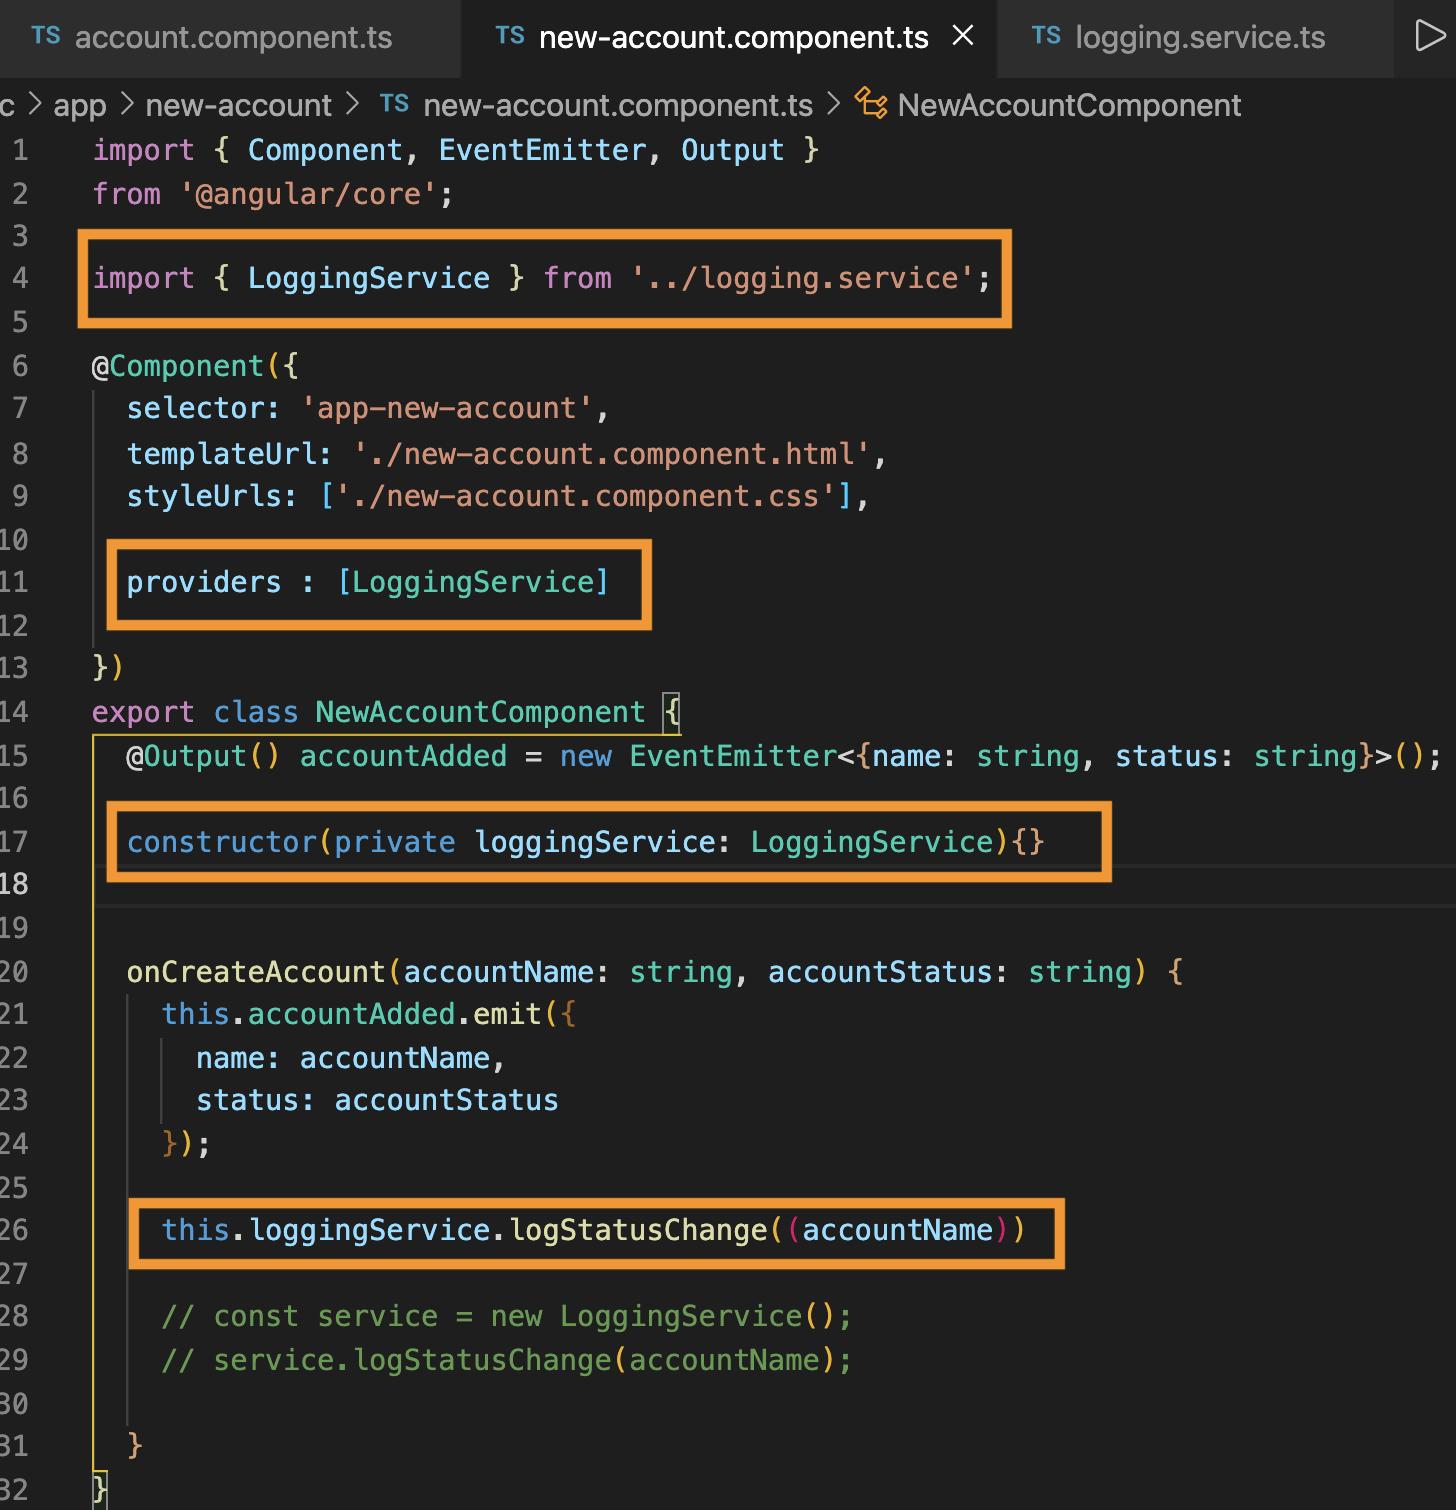Expand breadcrumb chevron after 'app'
The height and width of the screenshot is (1510, 1456).
[126, 104]
